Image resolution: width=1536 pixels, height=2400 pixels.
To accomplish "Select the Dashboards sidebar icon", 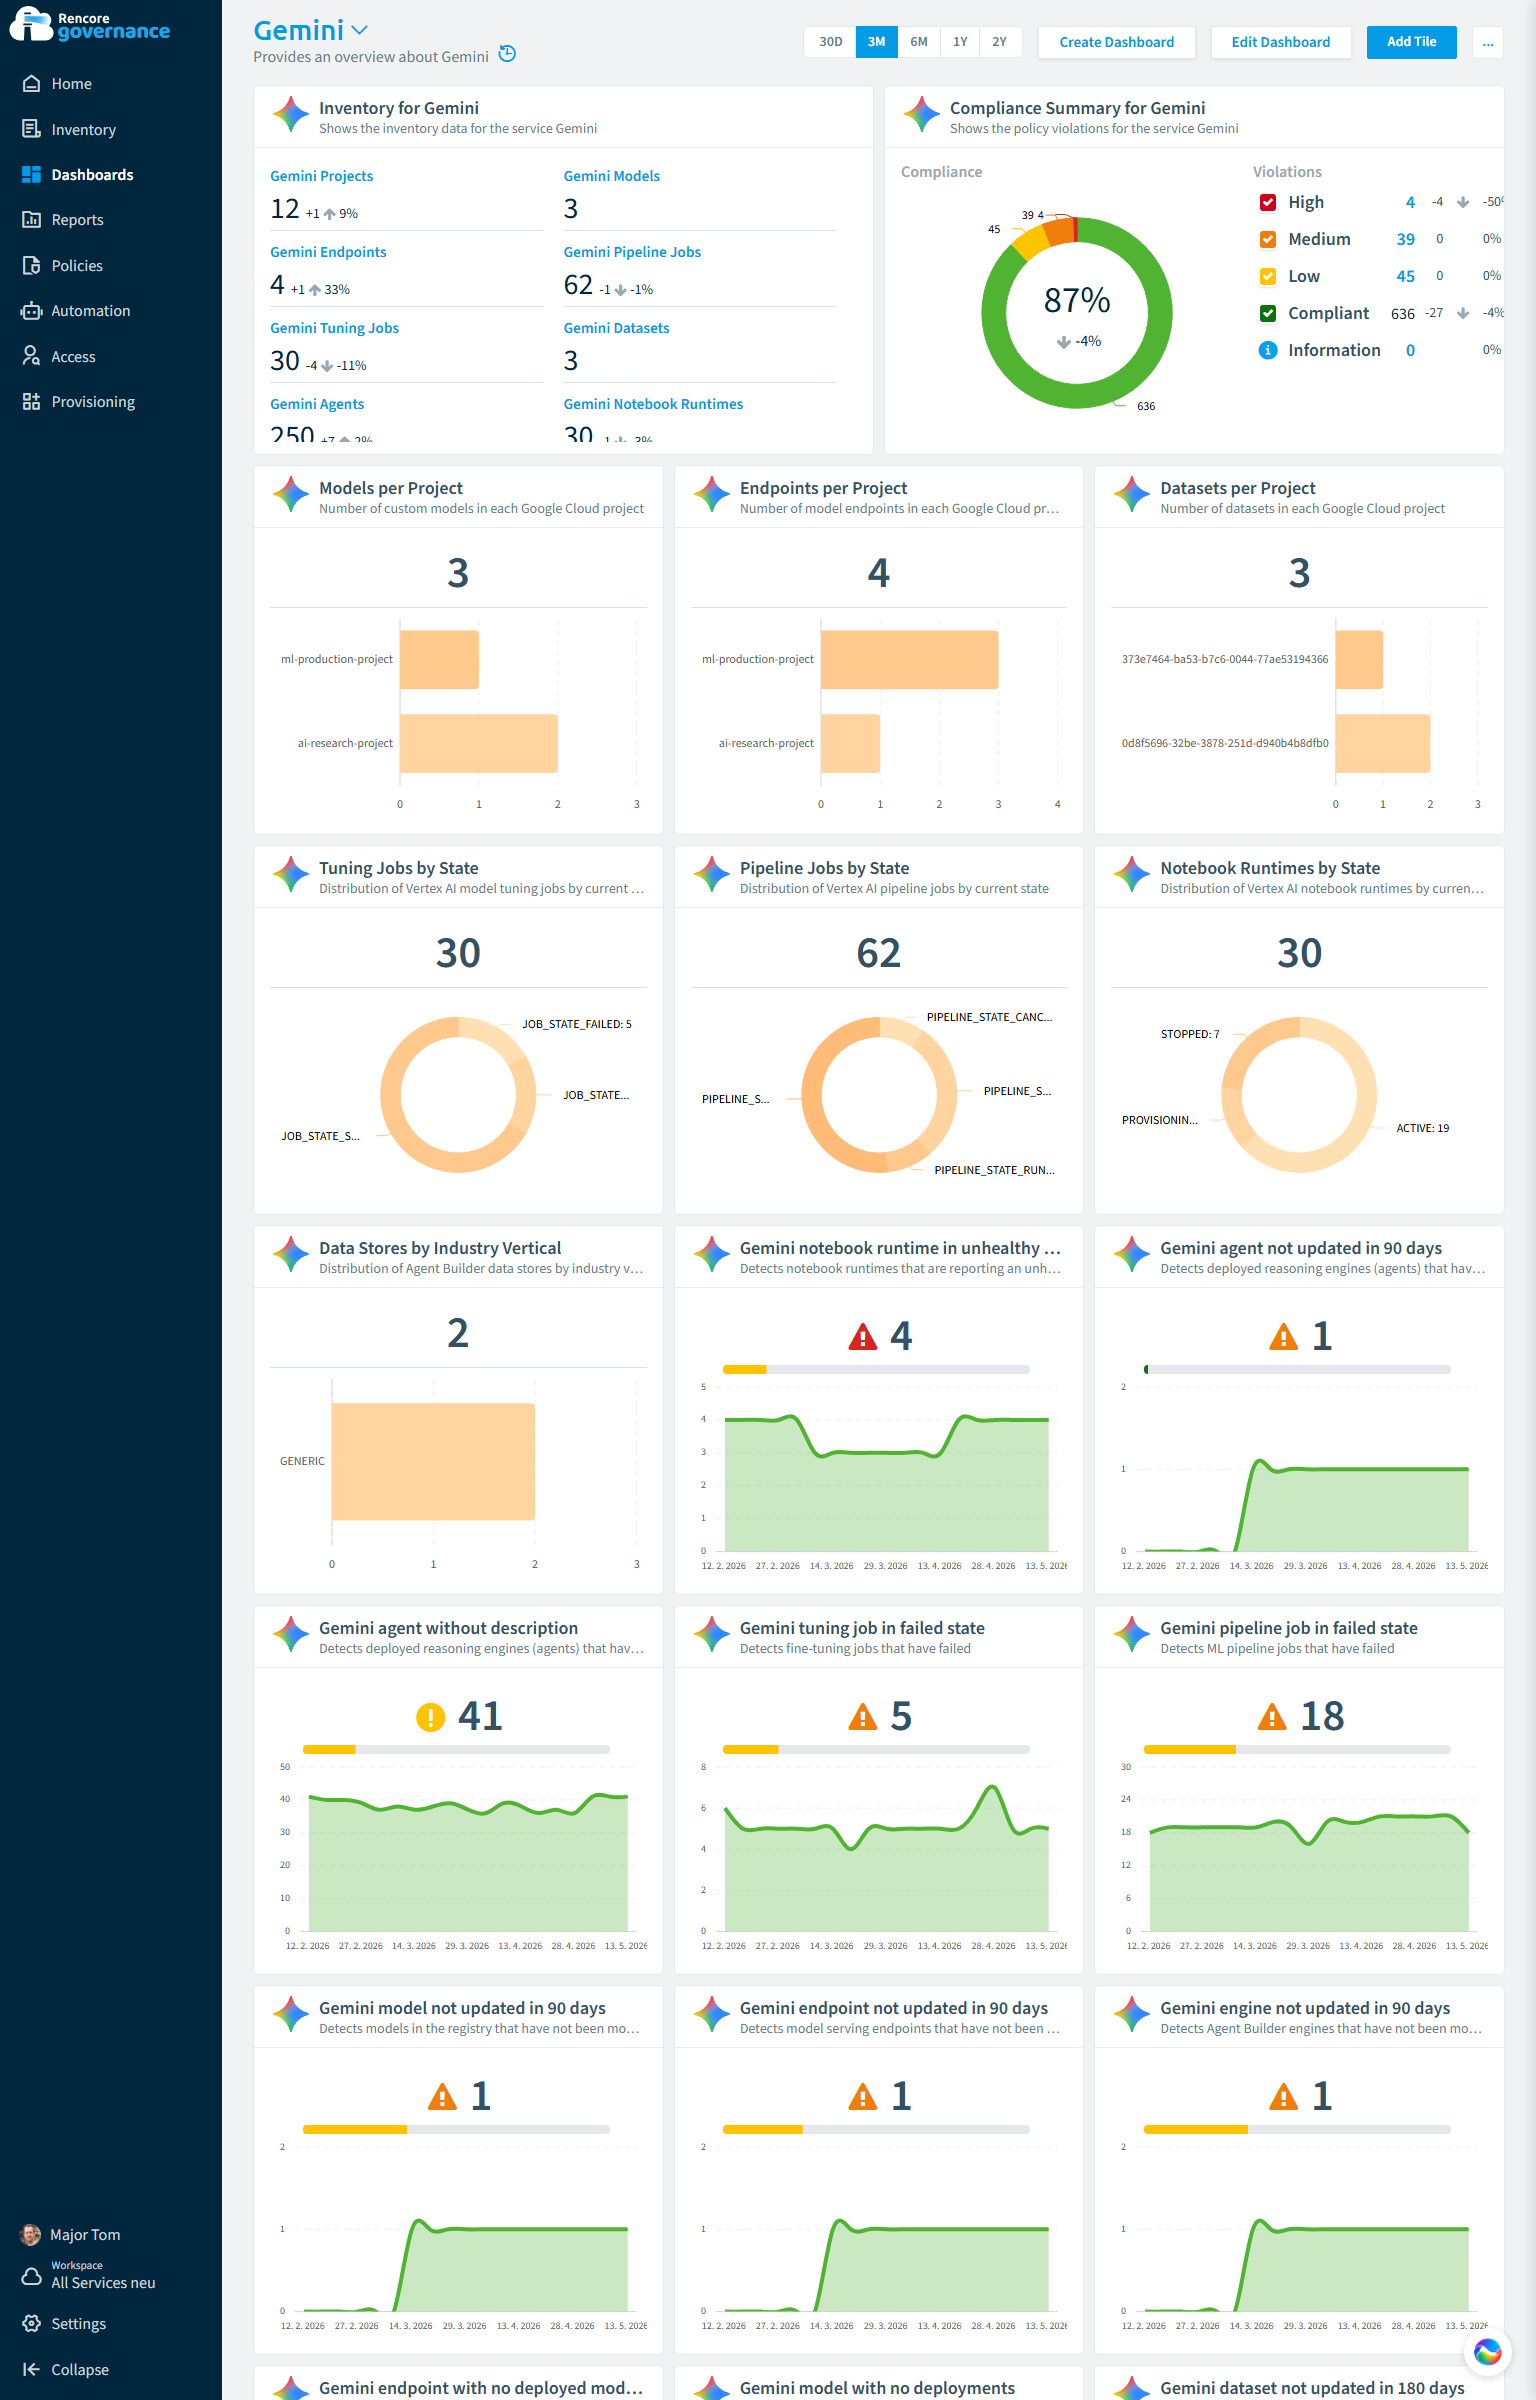I will [x=31, y=174].
